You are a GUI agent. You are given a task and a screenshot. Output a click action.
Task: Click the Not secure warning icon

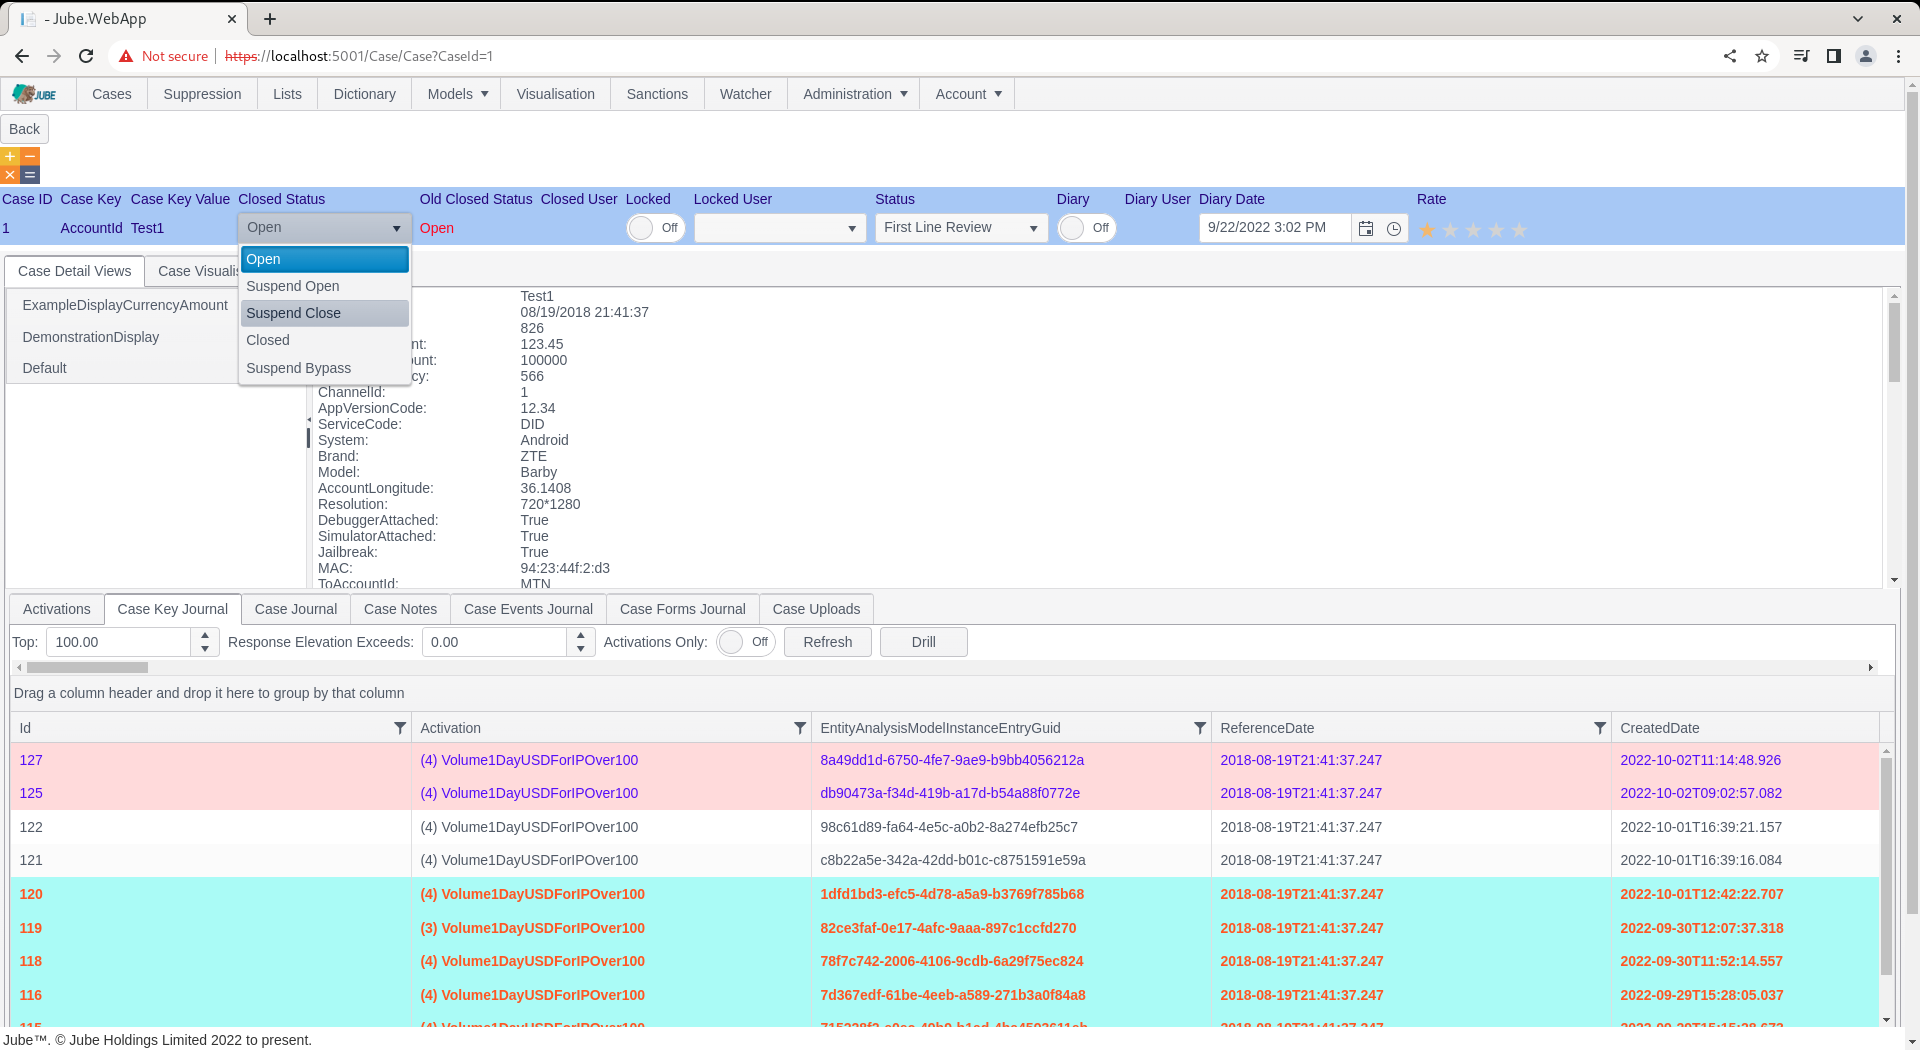(x=126, y=56)
